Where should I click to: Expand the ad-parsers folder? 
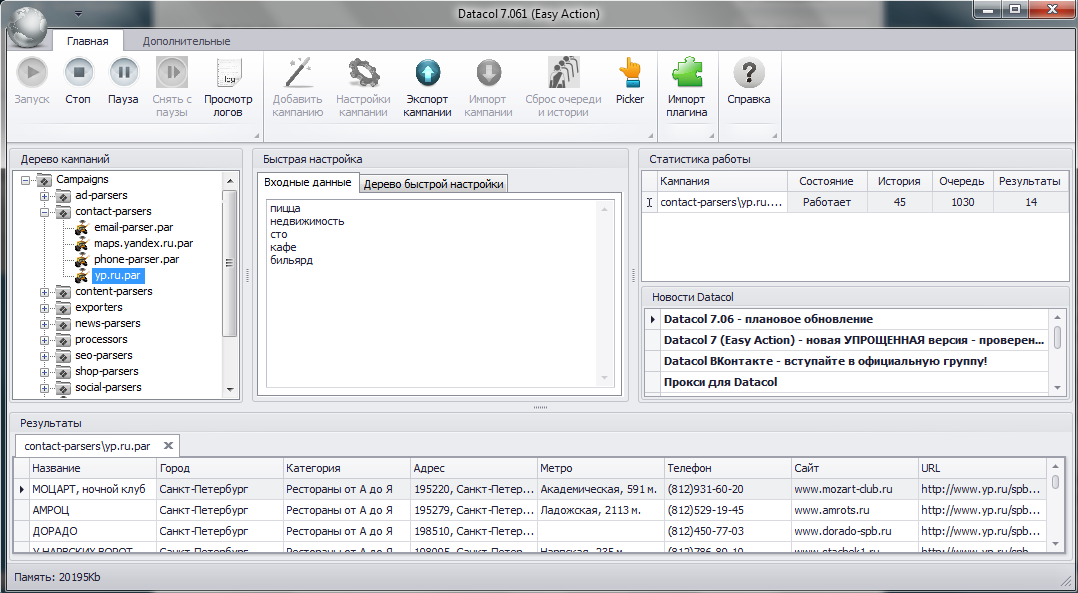[45, 196]
